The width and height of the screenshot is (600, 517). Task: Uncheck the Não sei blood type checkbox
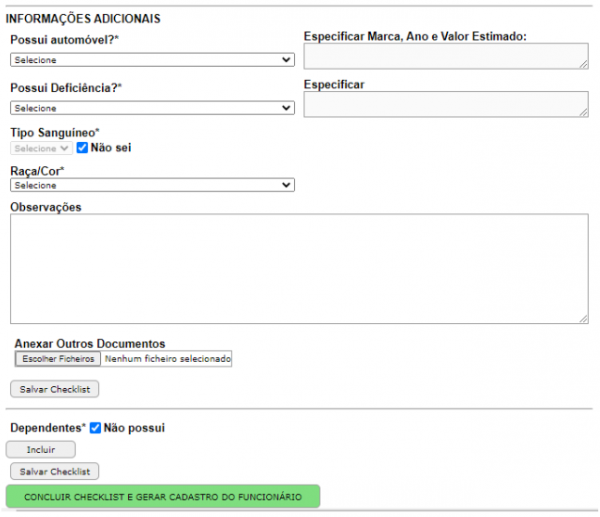pyautogui.click(x=82, y=148)
